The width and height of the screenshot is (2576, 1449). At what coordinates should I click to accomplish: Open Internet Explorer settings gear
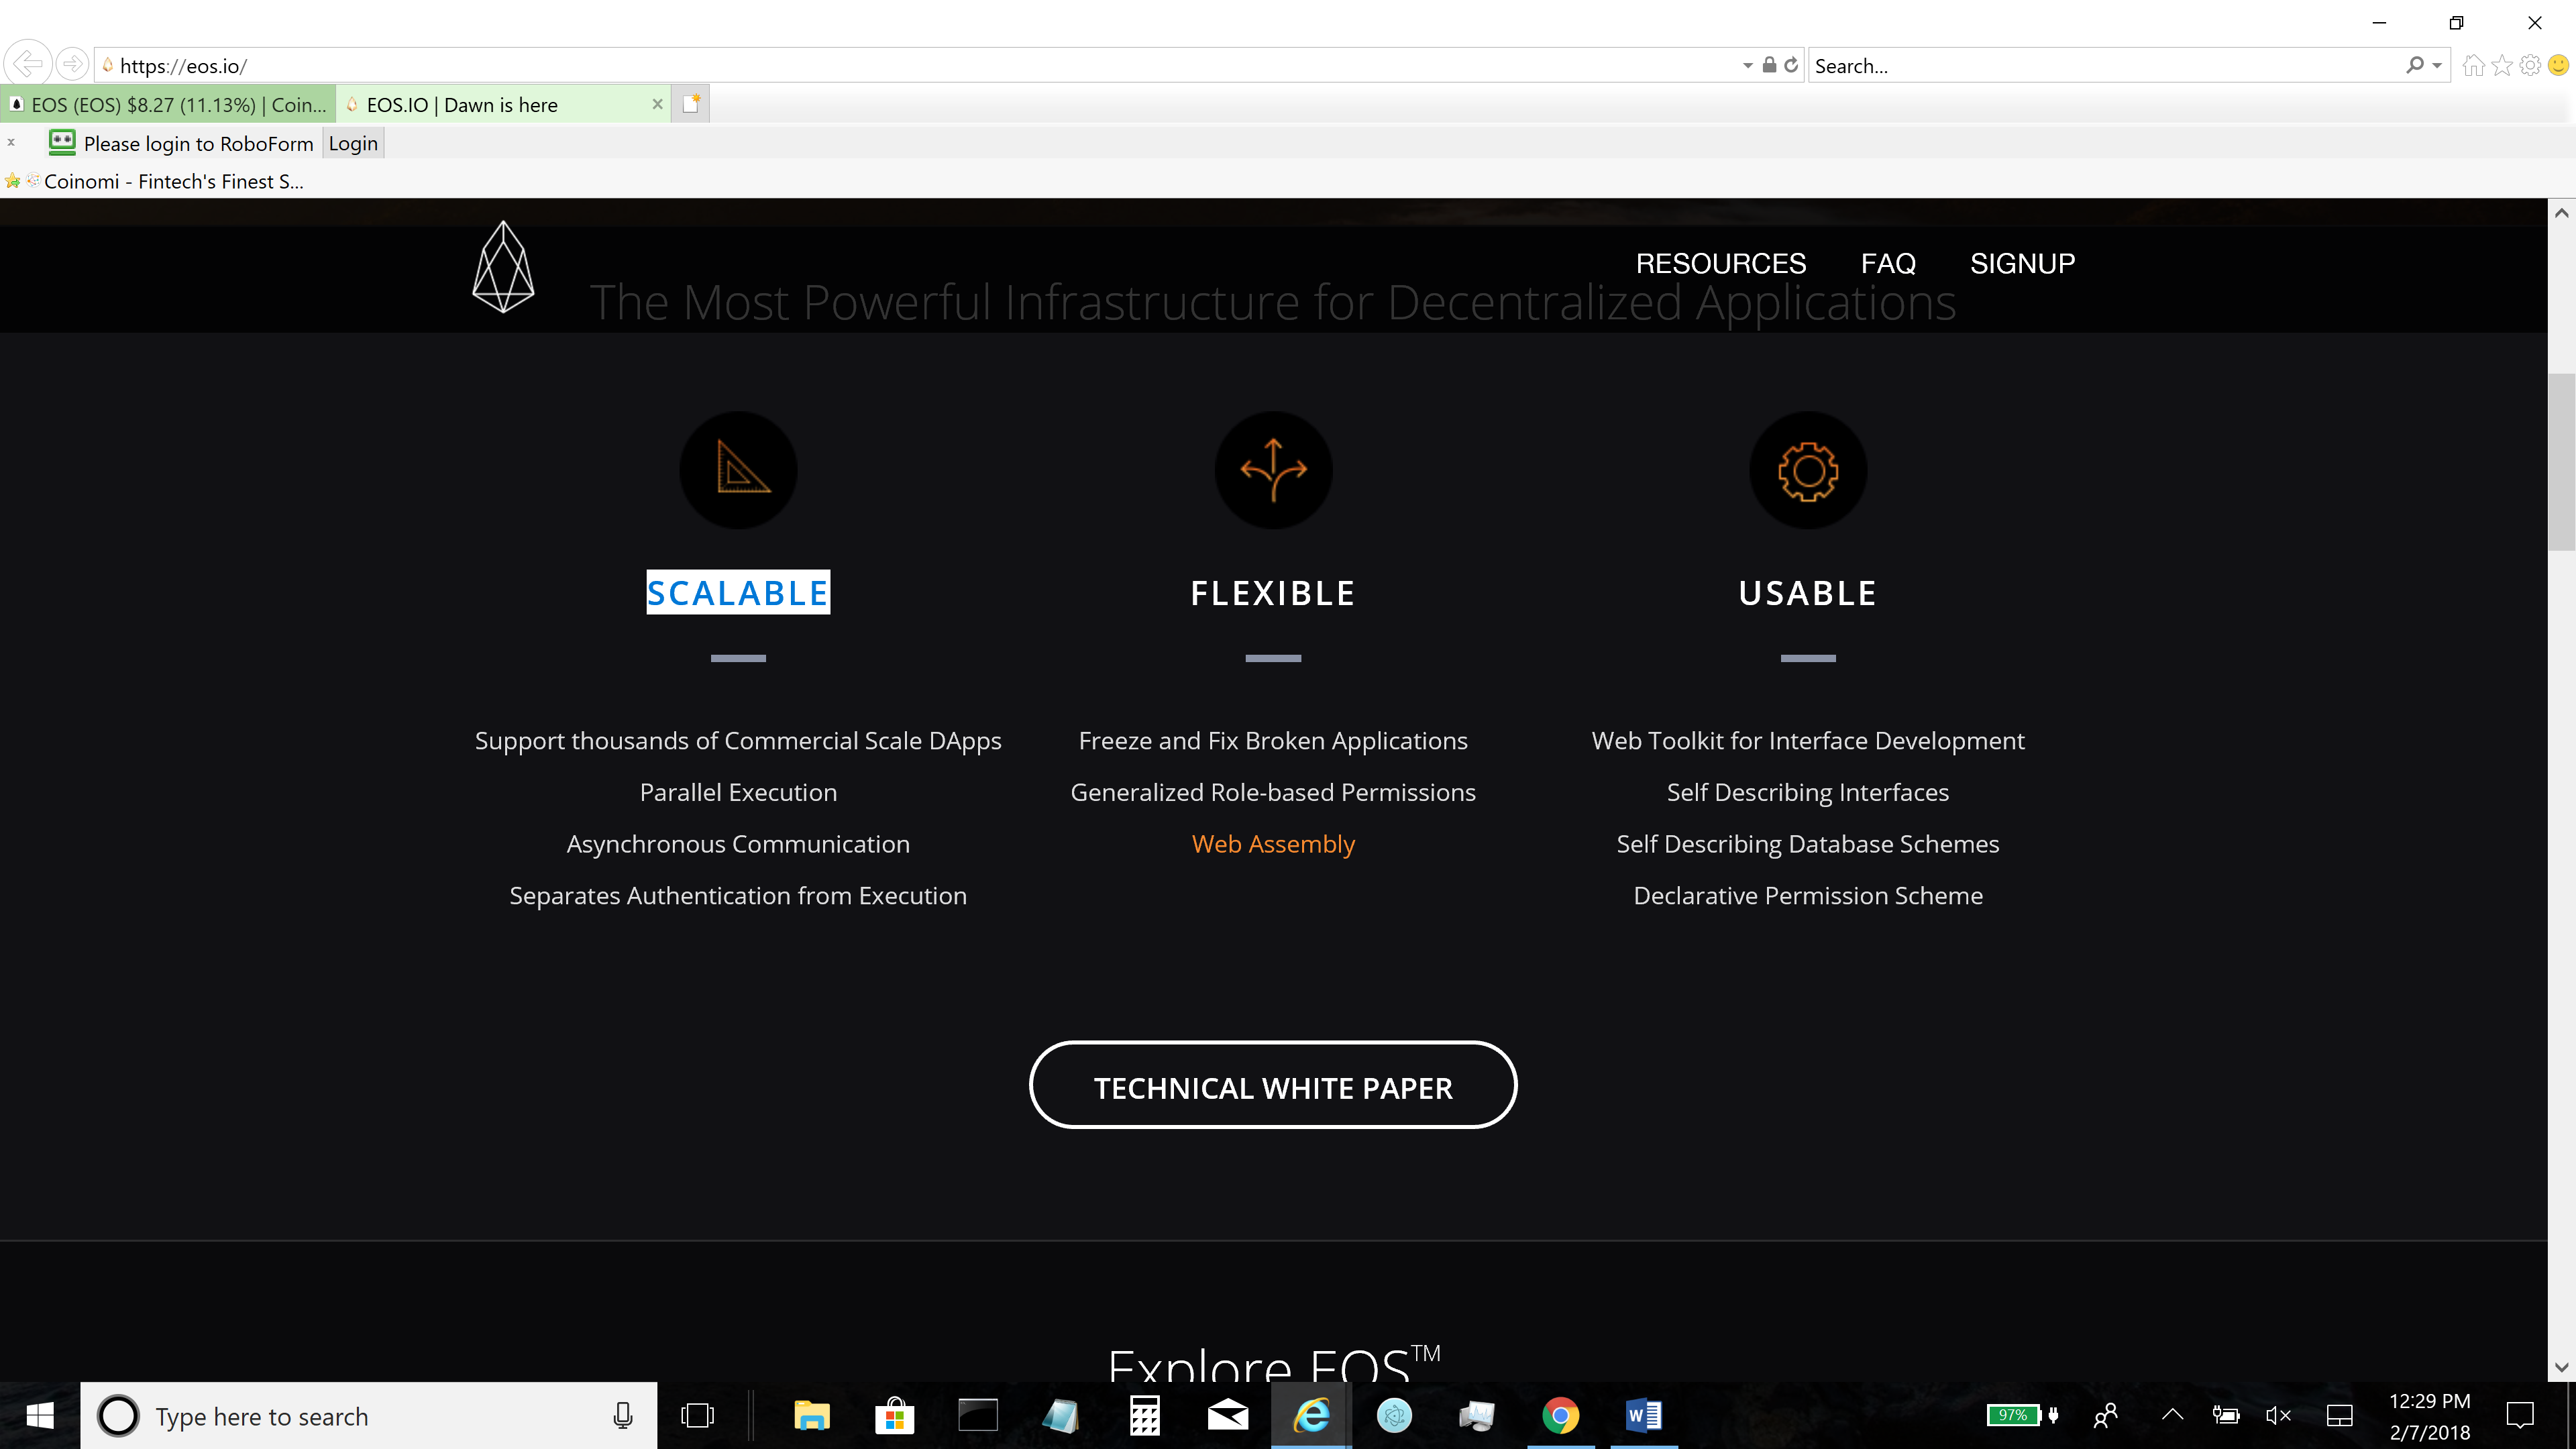point(2530,64)
